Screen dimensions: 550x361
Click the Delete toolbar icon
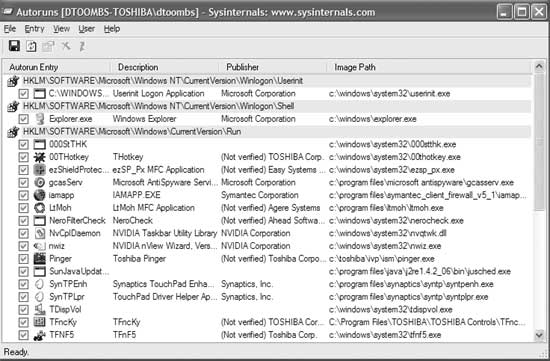[66, 46]
